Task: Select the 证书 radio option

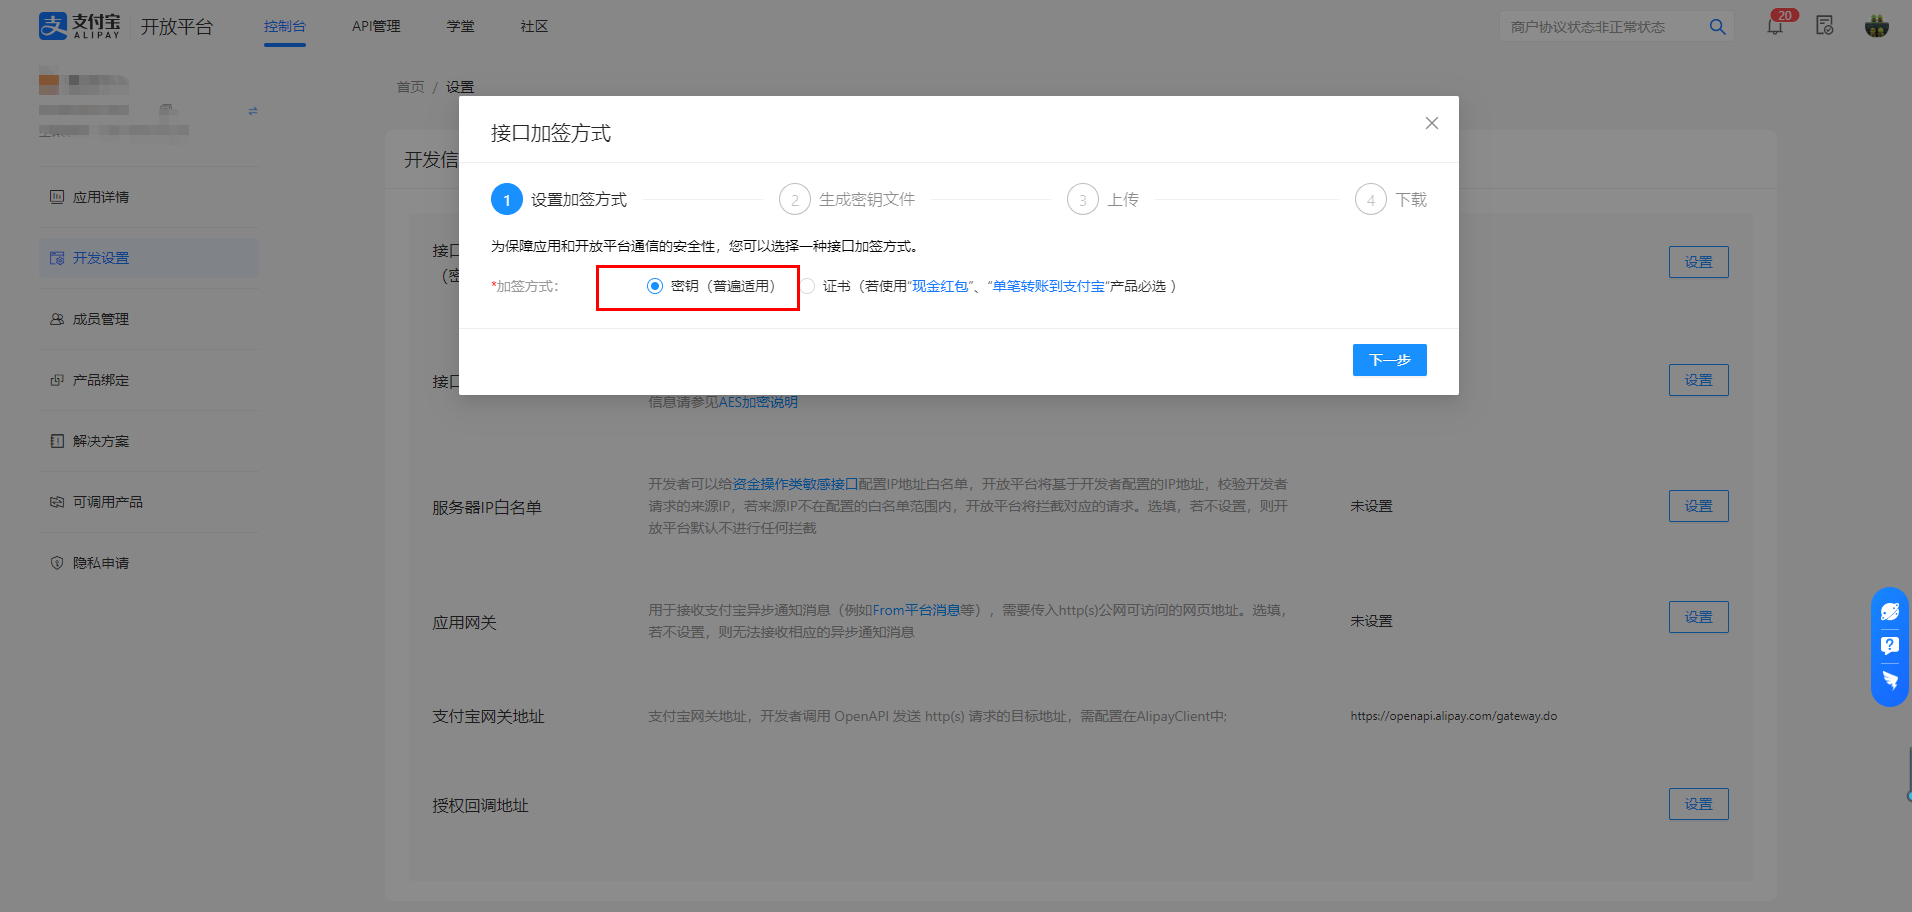Action: [808, 286]
